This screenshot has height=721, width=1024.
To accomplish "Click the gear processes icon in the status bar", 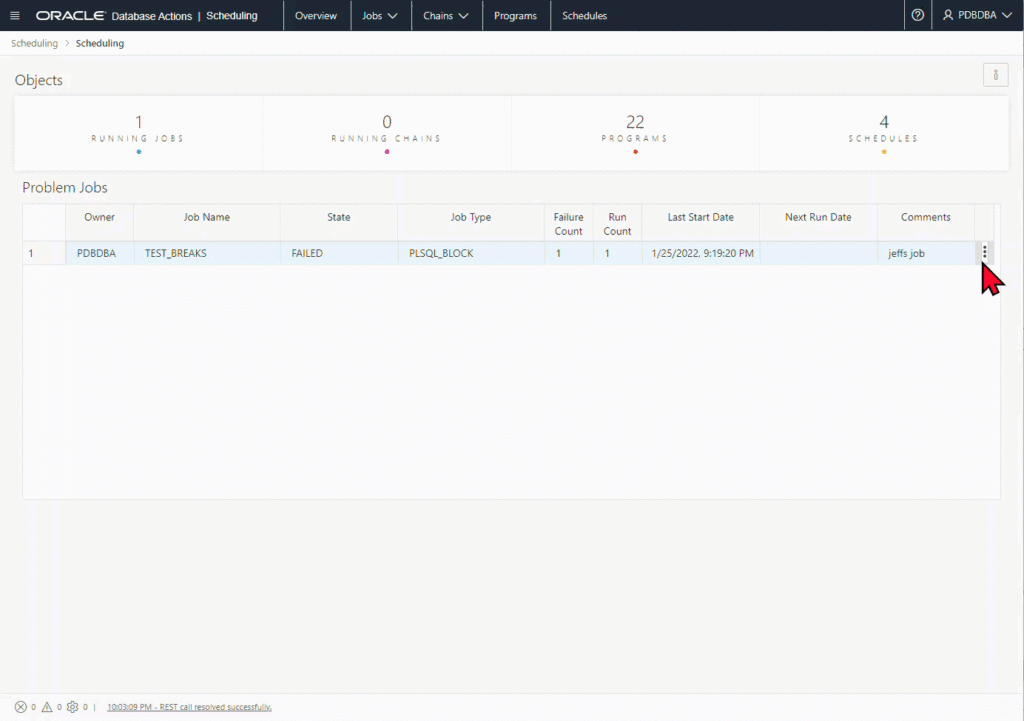I will [x=73, y=707].
